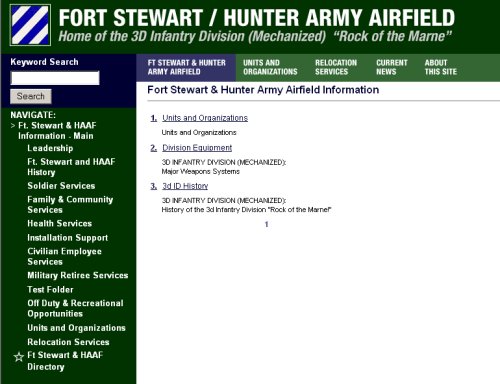Select Soldier Services in the sidebar
500x384 pixels.
61,186
